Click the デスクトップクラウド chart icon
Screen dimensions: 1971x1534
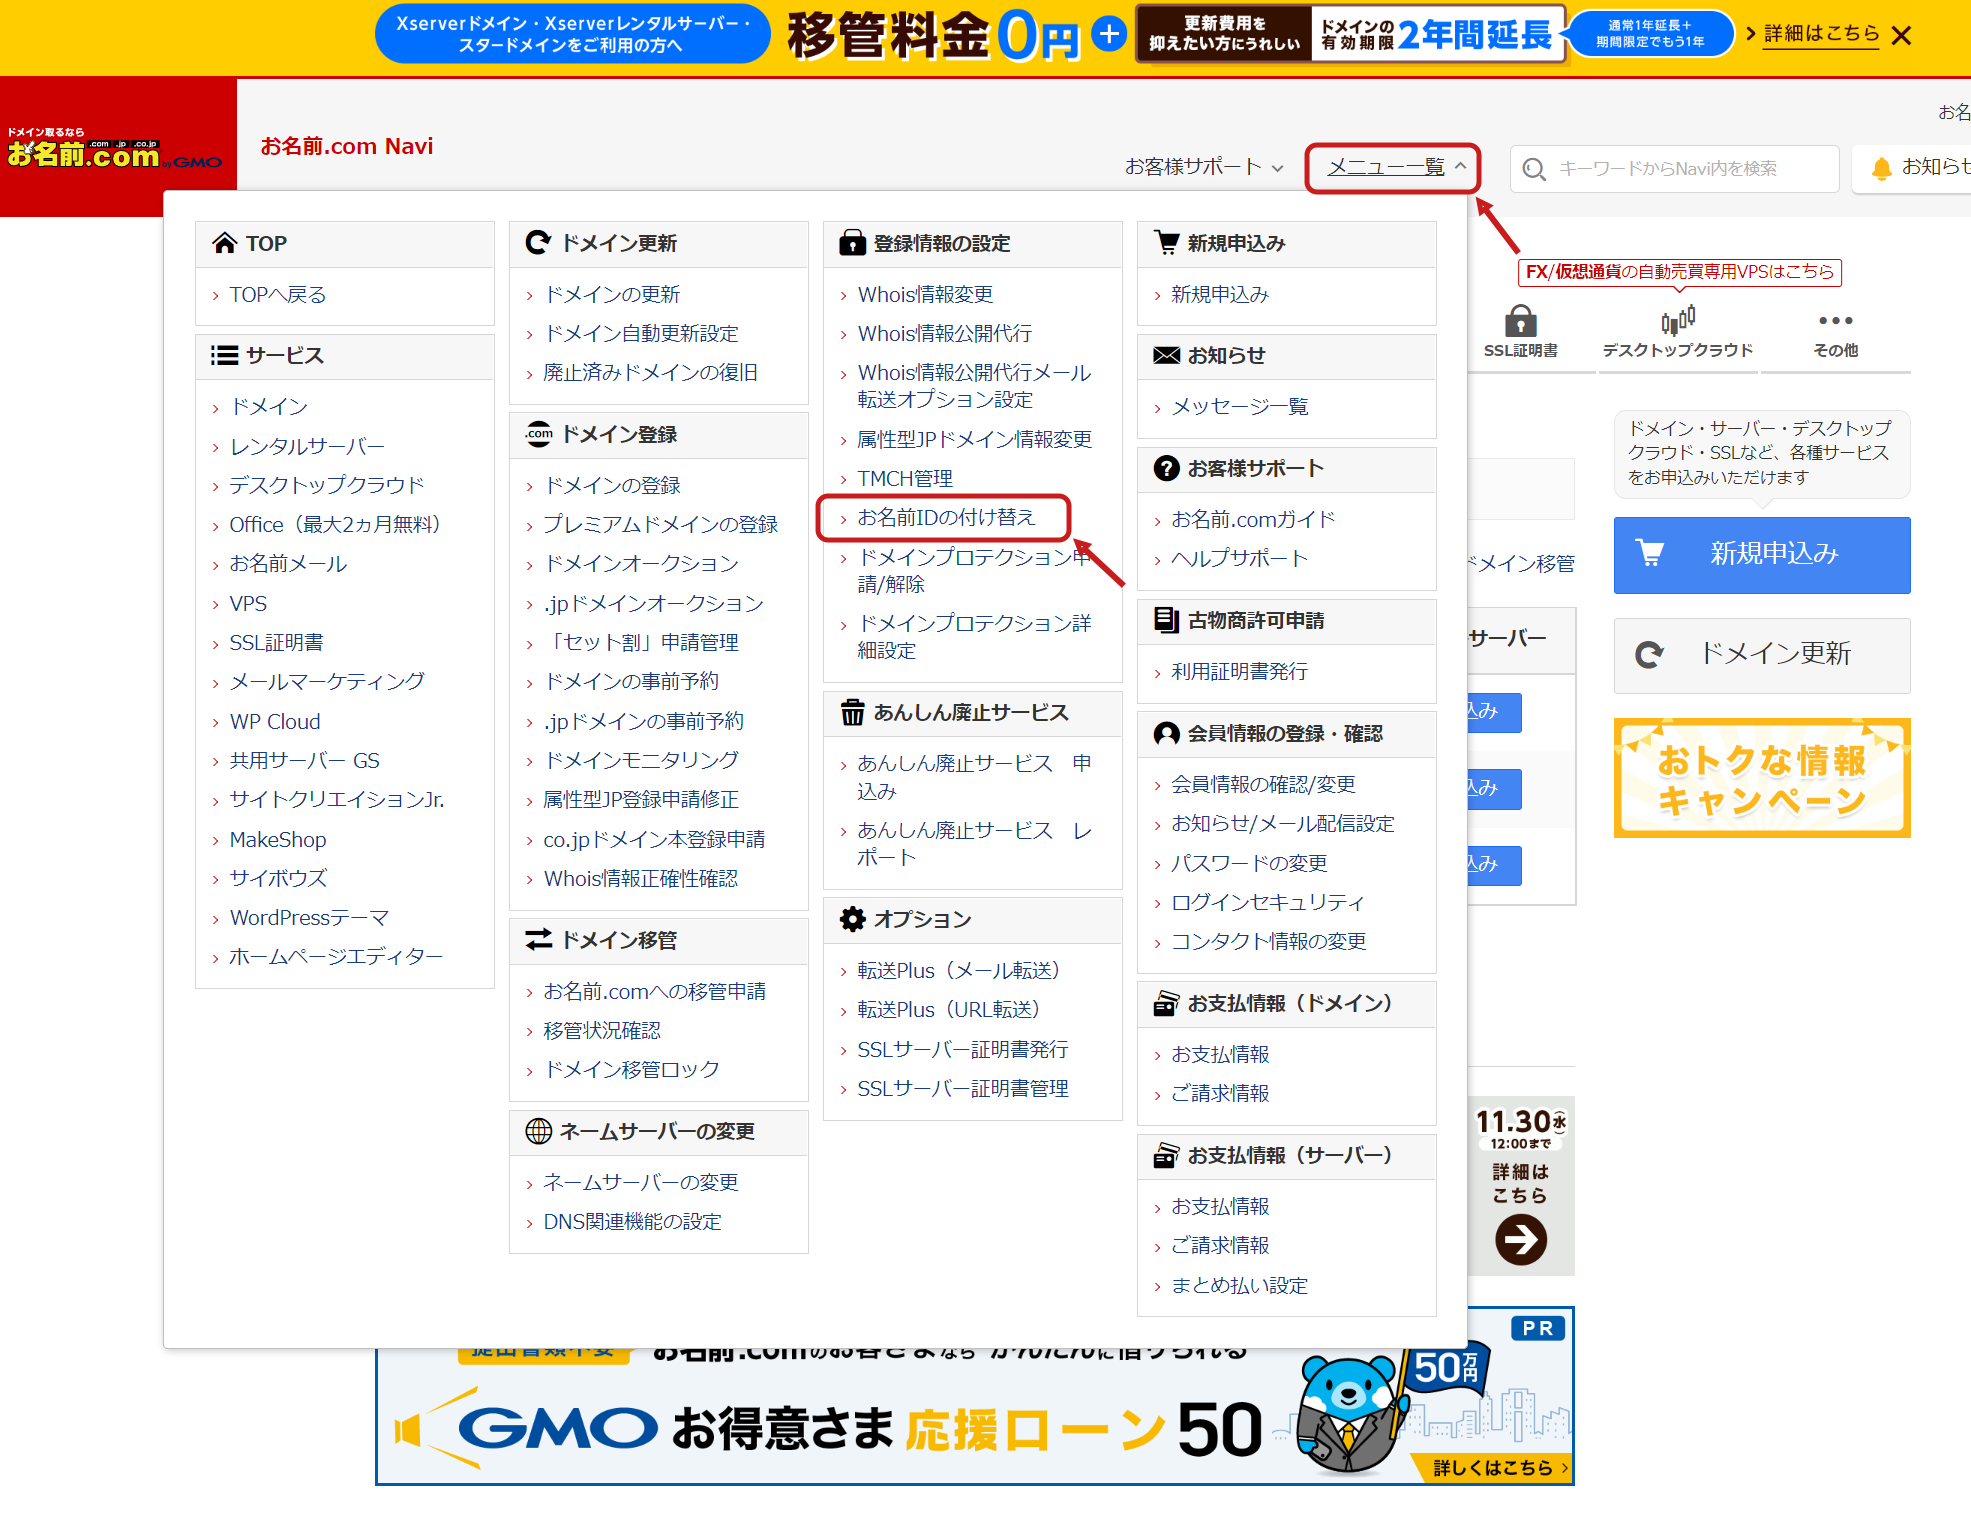pos(1677,321)
